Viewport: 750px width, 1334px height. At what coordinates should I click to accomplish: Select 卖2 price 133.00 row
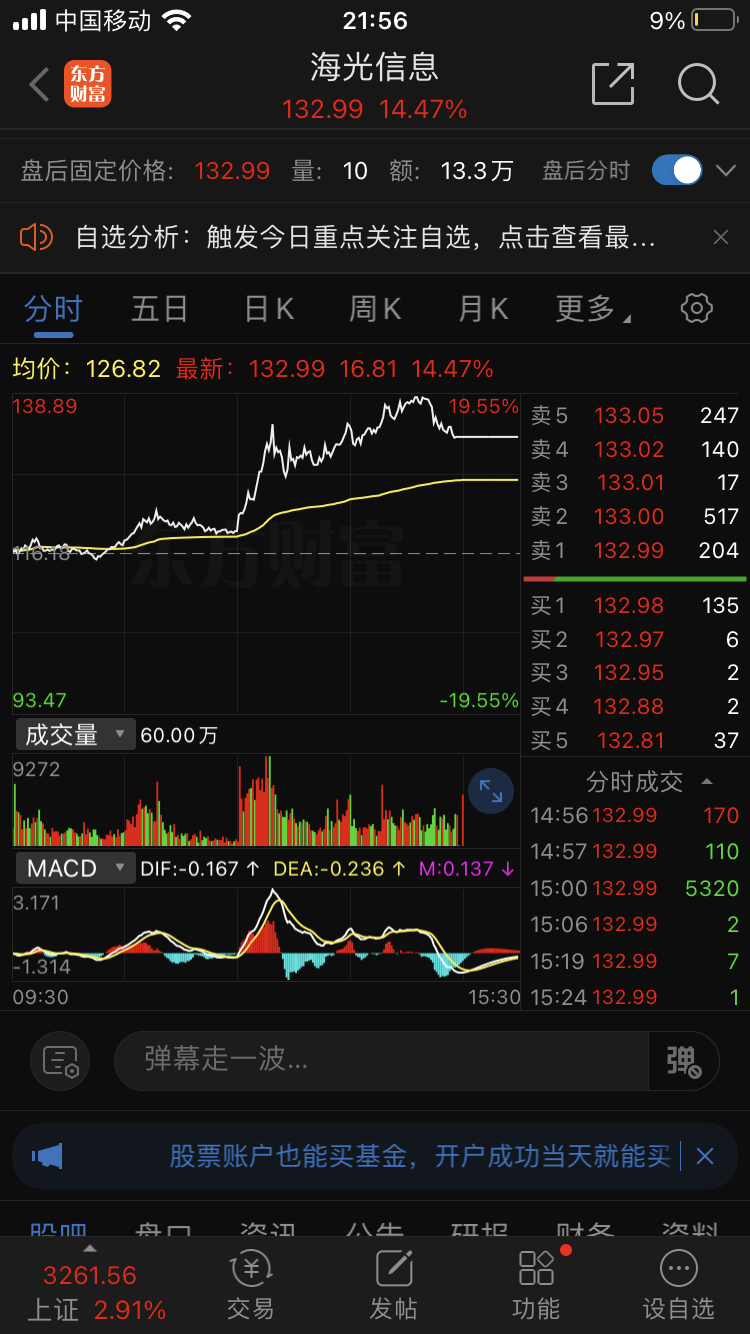(x=634, y=516)
